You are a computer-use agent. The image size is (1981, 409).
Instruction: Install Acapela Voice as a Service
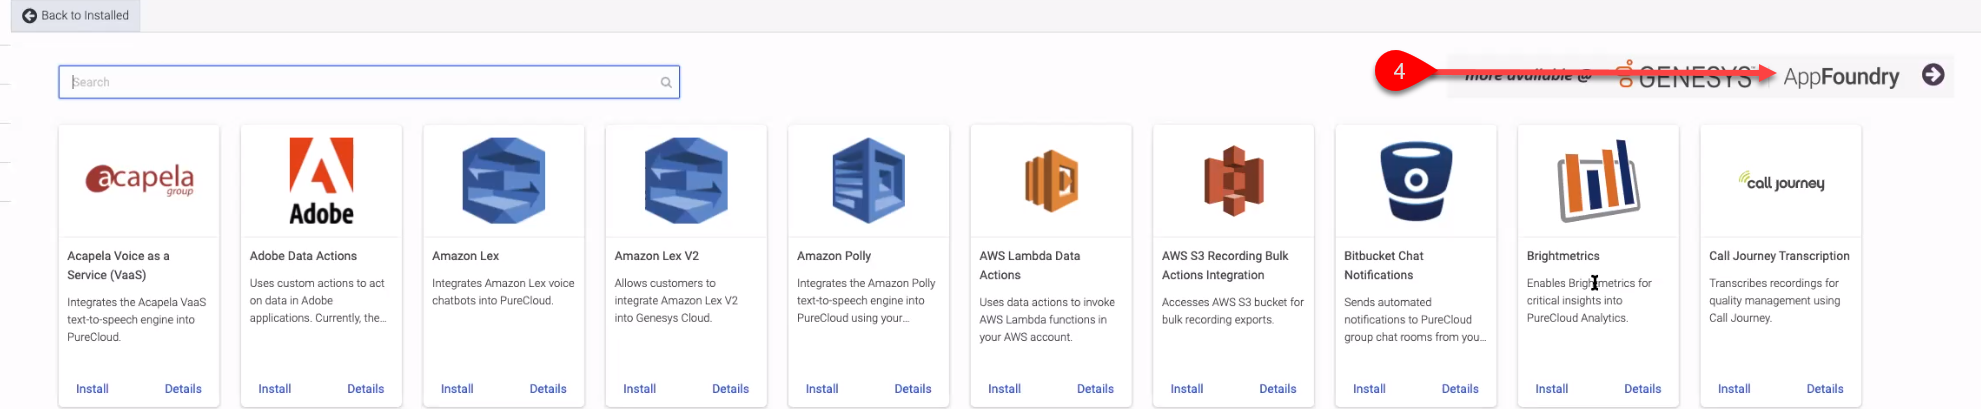click(92, 389)
